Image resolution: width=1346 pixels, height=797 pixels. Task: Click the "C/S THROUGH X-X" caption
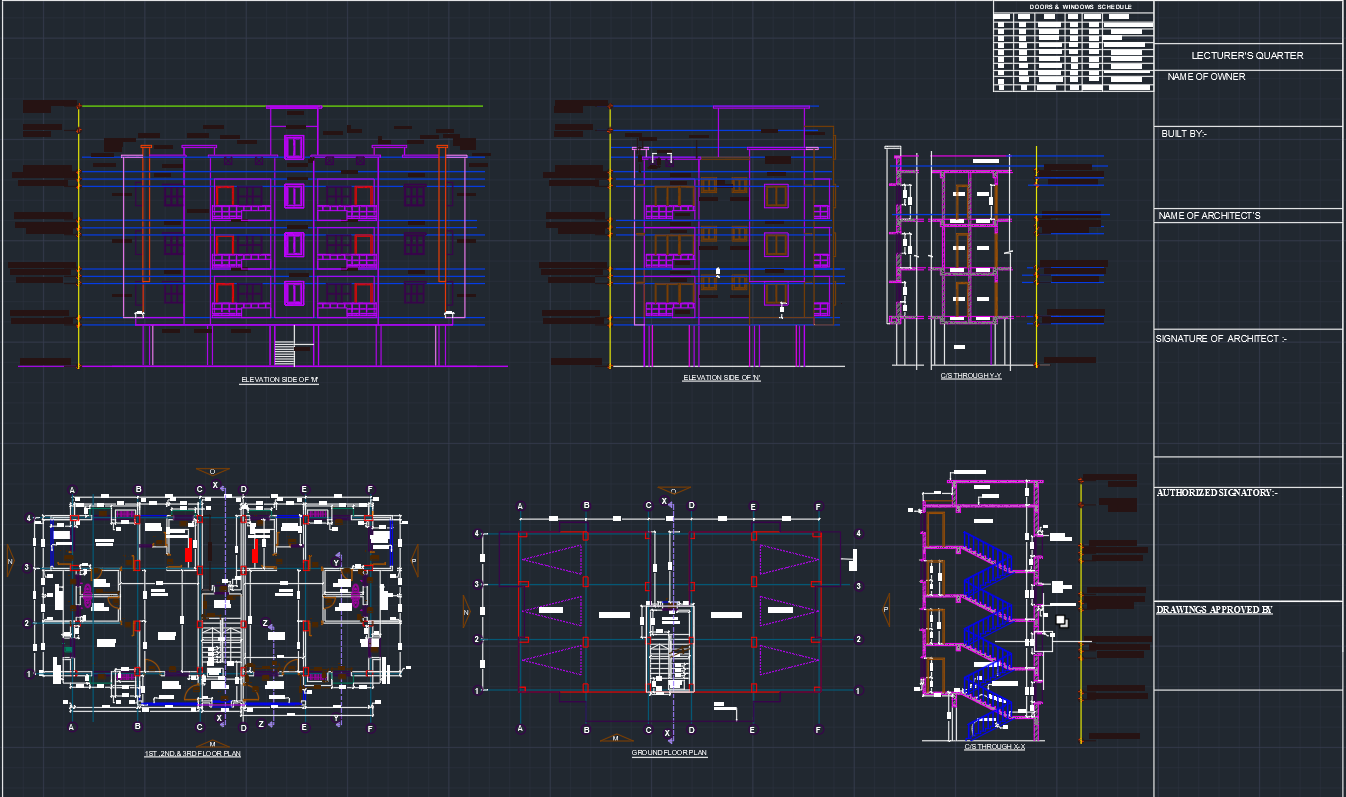click(994, 747)
